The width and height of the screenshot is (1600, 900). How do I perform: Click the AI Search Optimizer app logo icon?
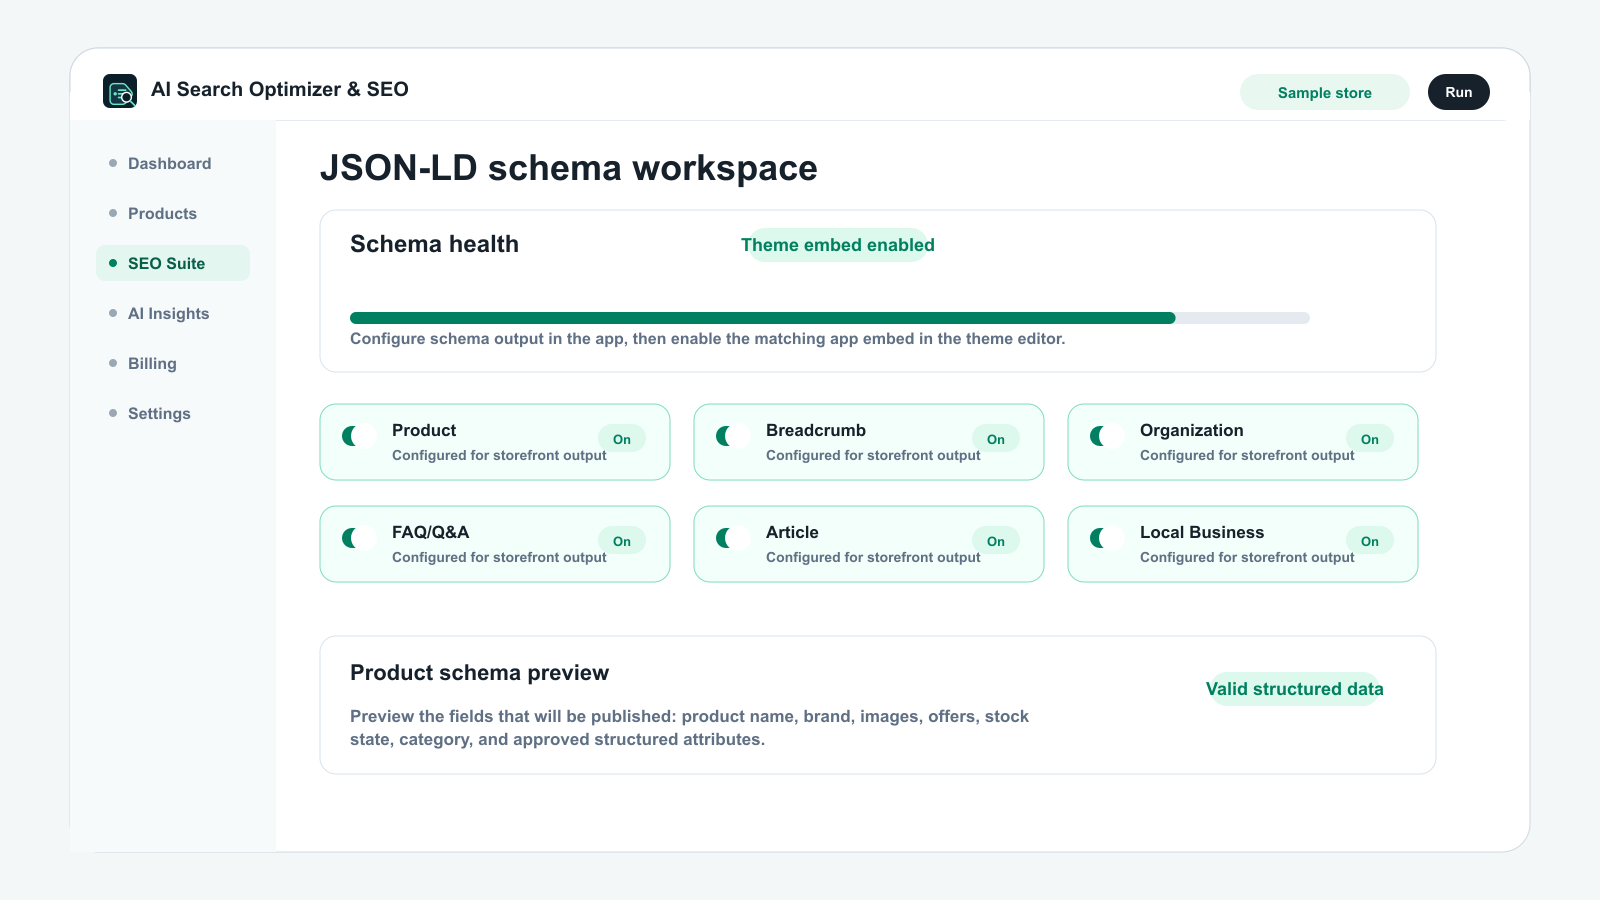[x=120, y=91]
